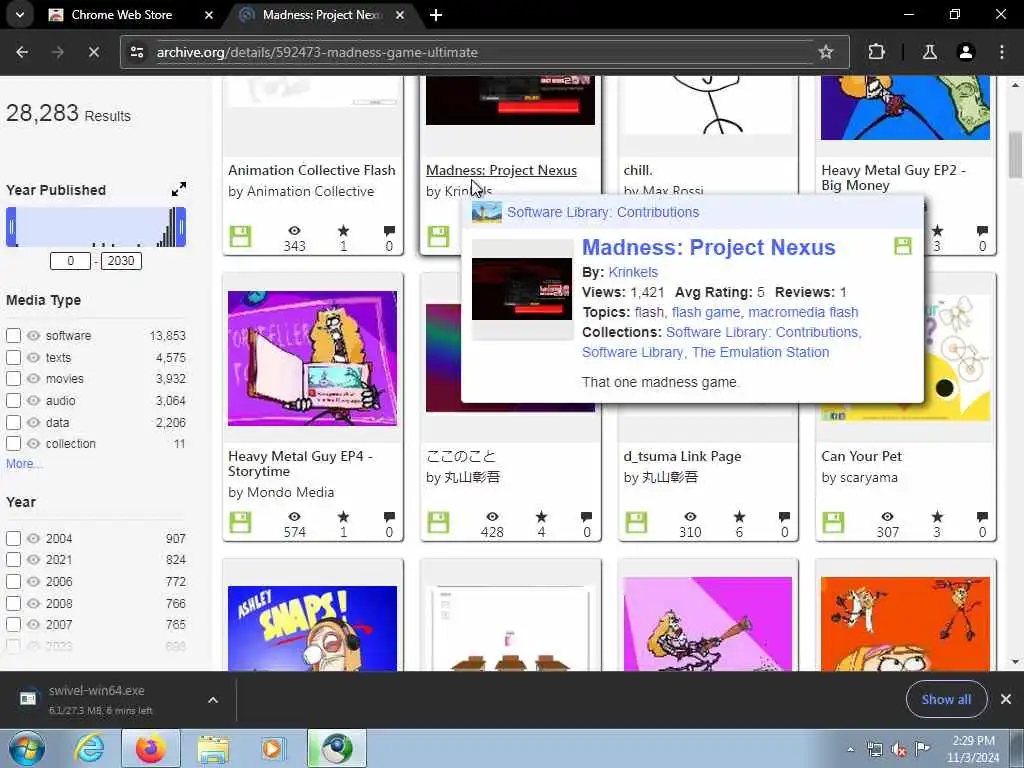Launch Internet Explorer from taskbar
The width and height of the screenshot is (1024, 768).
click(x=88, y=748)
